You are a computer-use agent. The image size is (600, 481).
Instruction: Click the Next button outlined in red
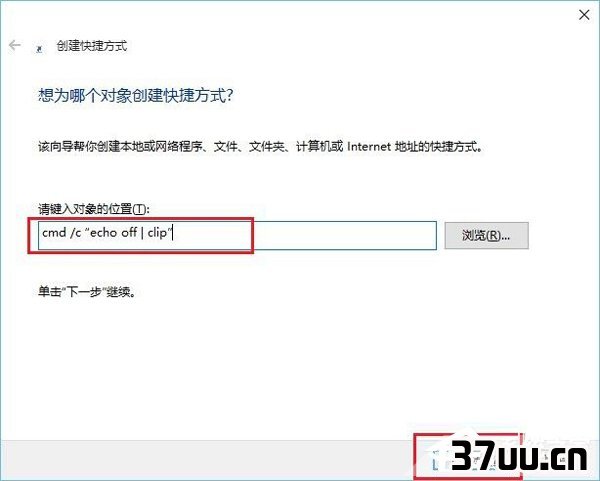click(x=468, y=456)
